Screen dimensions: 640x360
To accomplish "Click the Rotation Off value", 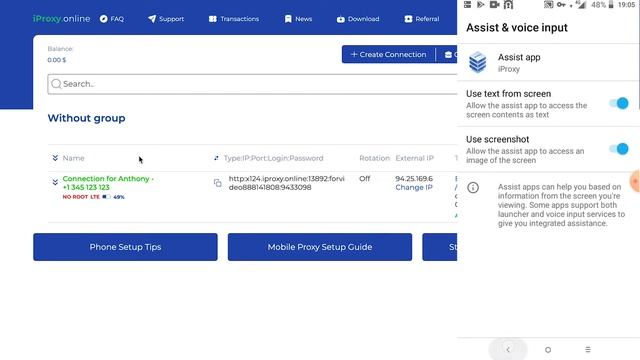I will (x=364, y=178).
